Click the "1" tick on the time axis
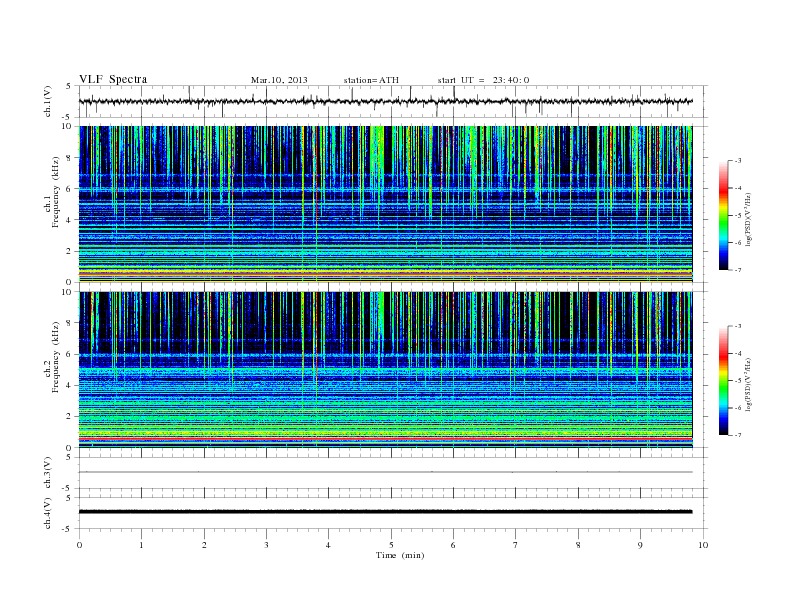792x612 pixels. tap(141, 545)
